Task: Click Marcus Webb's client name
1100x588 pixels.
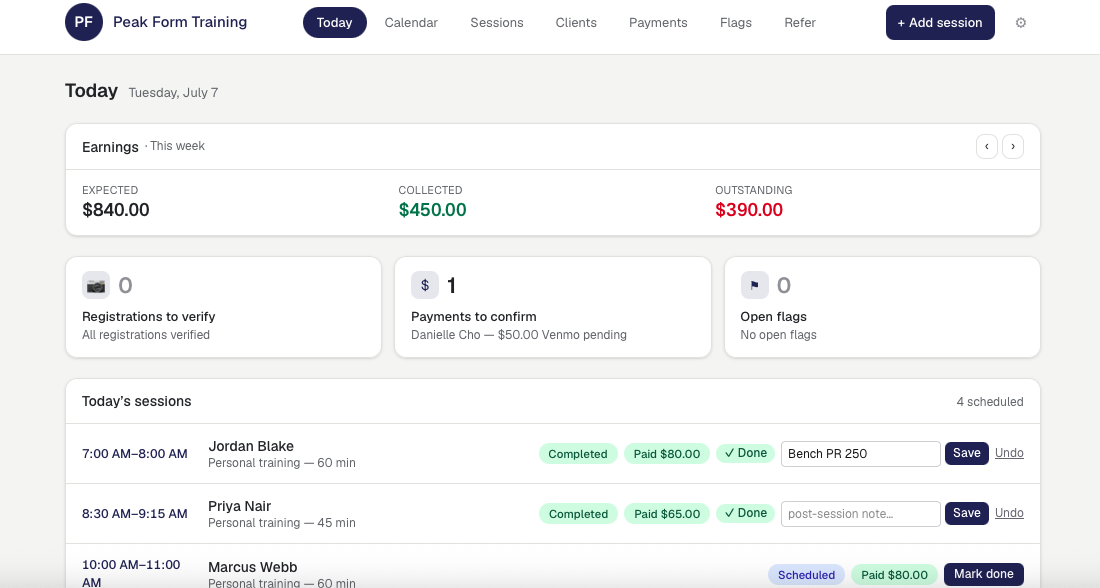Action: (x=253, y=567)
